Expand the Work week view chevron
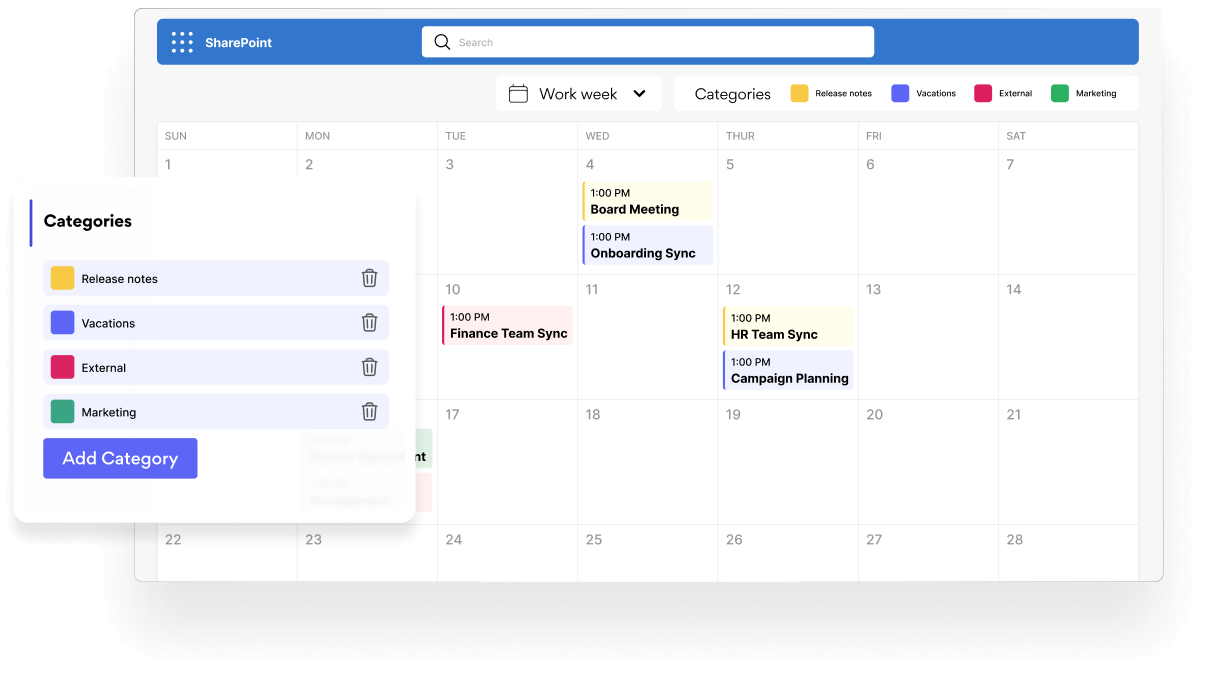Viewport: 1221px width, 690px height. click(x=640, y=94)
